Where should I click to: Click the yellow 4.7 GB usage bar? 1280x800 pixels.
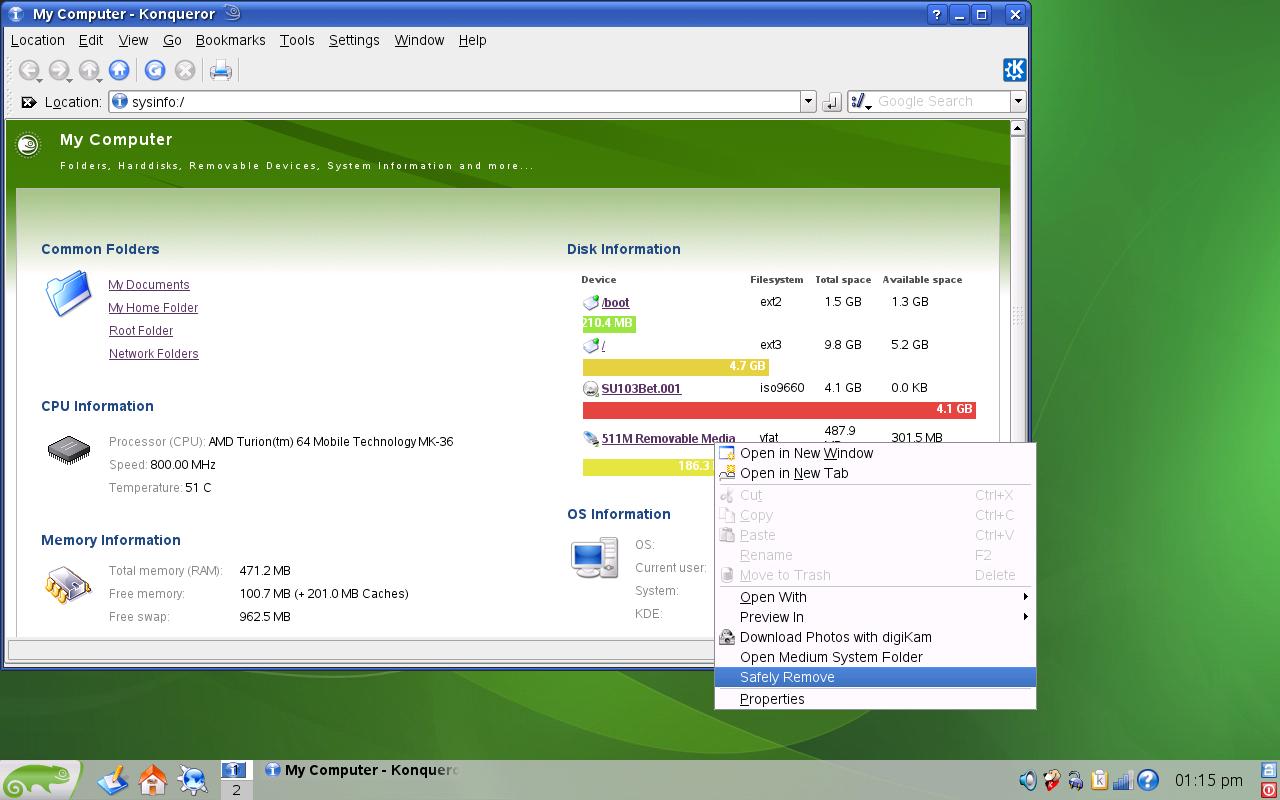pos(675,366)
